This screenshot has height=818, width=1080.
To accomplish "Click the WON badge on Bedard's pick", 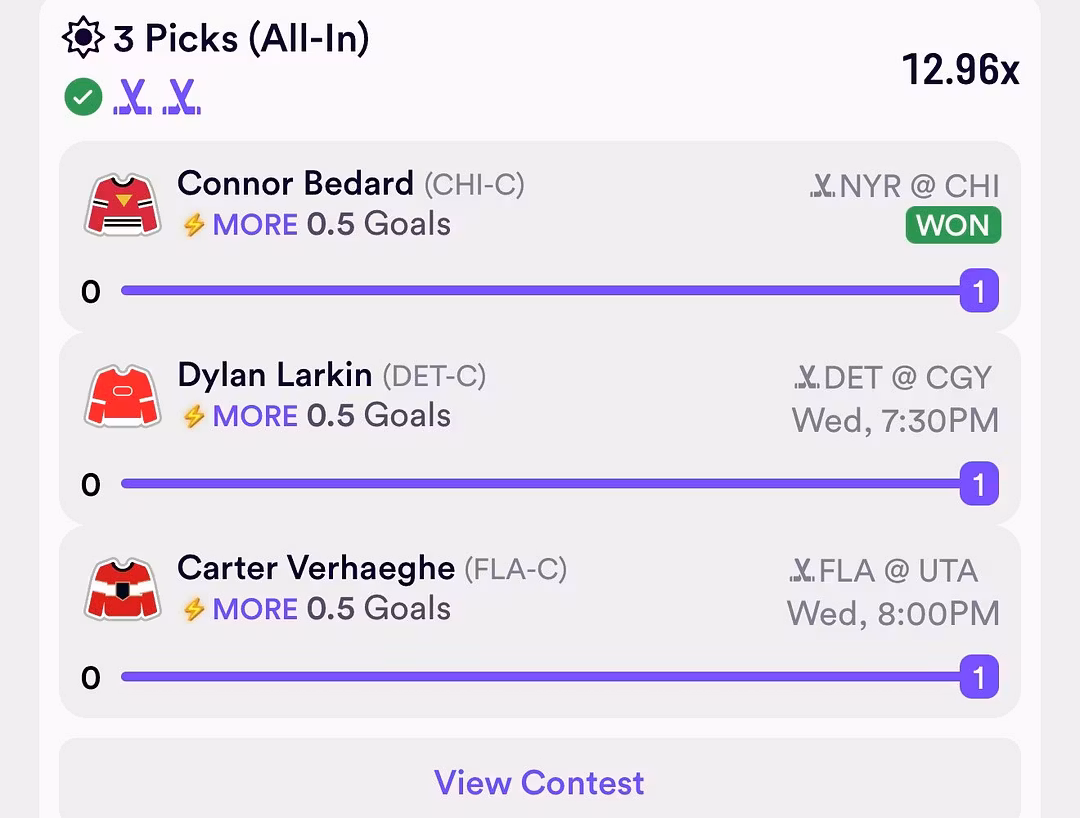I will (x=953, y=225).
